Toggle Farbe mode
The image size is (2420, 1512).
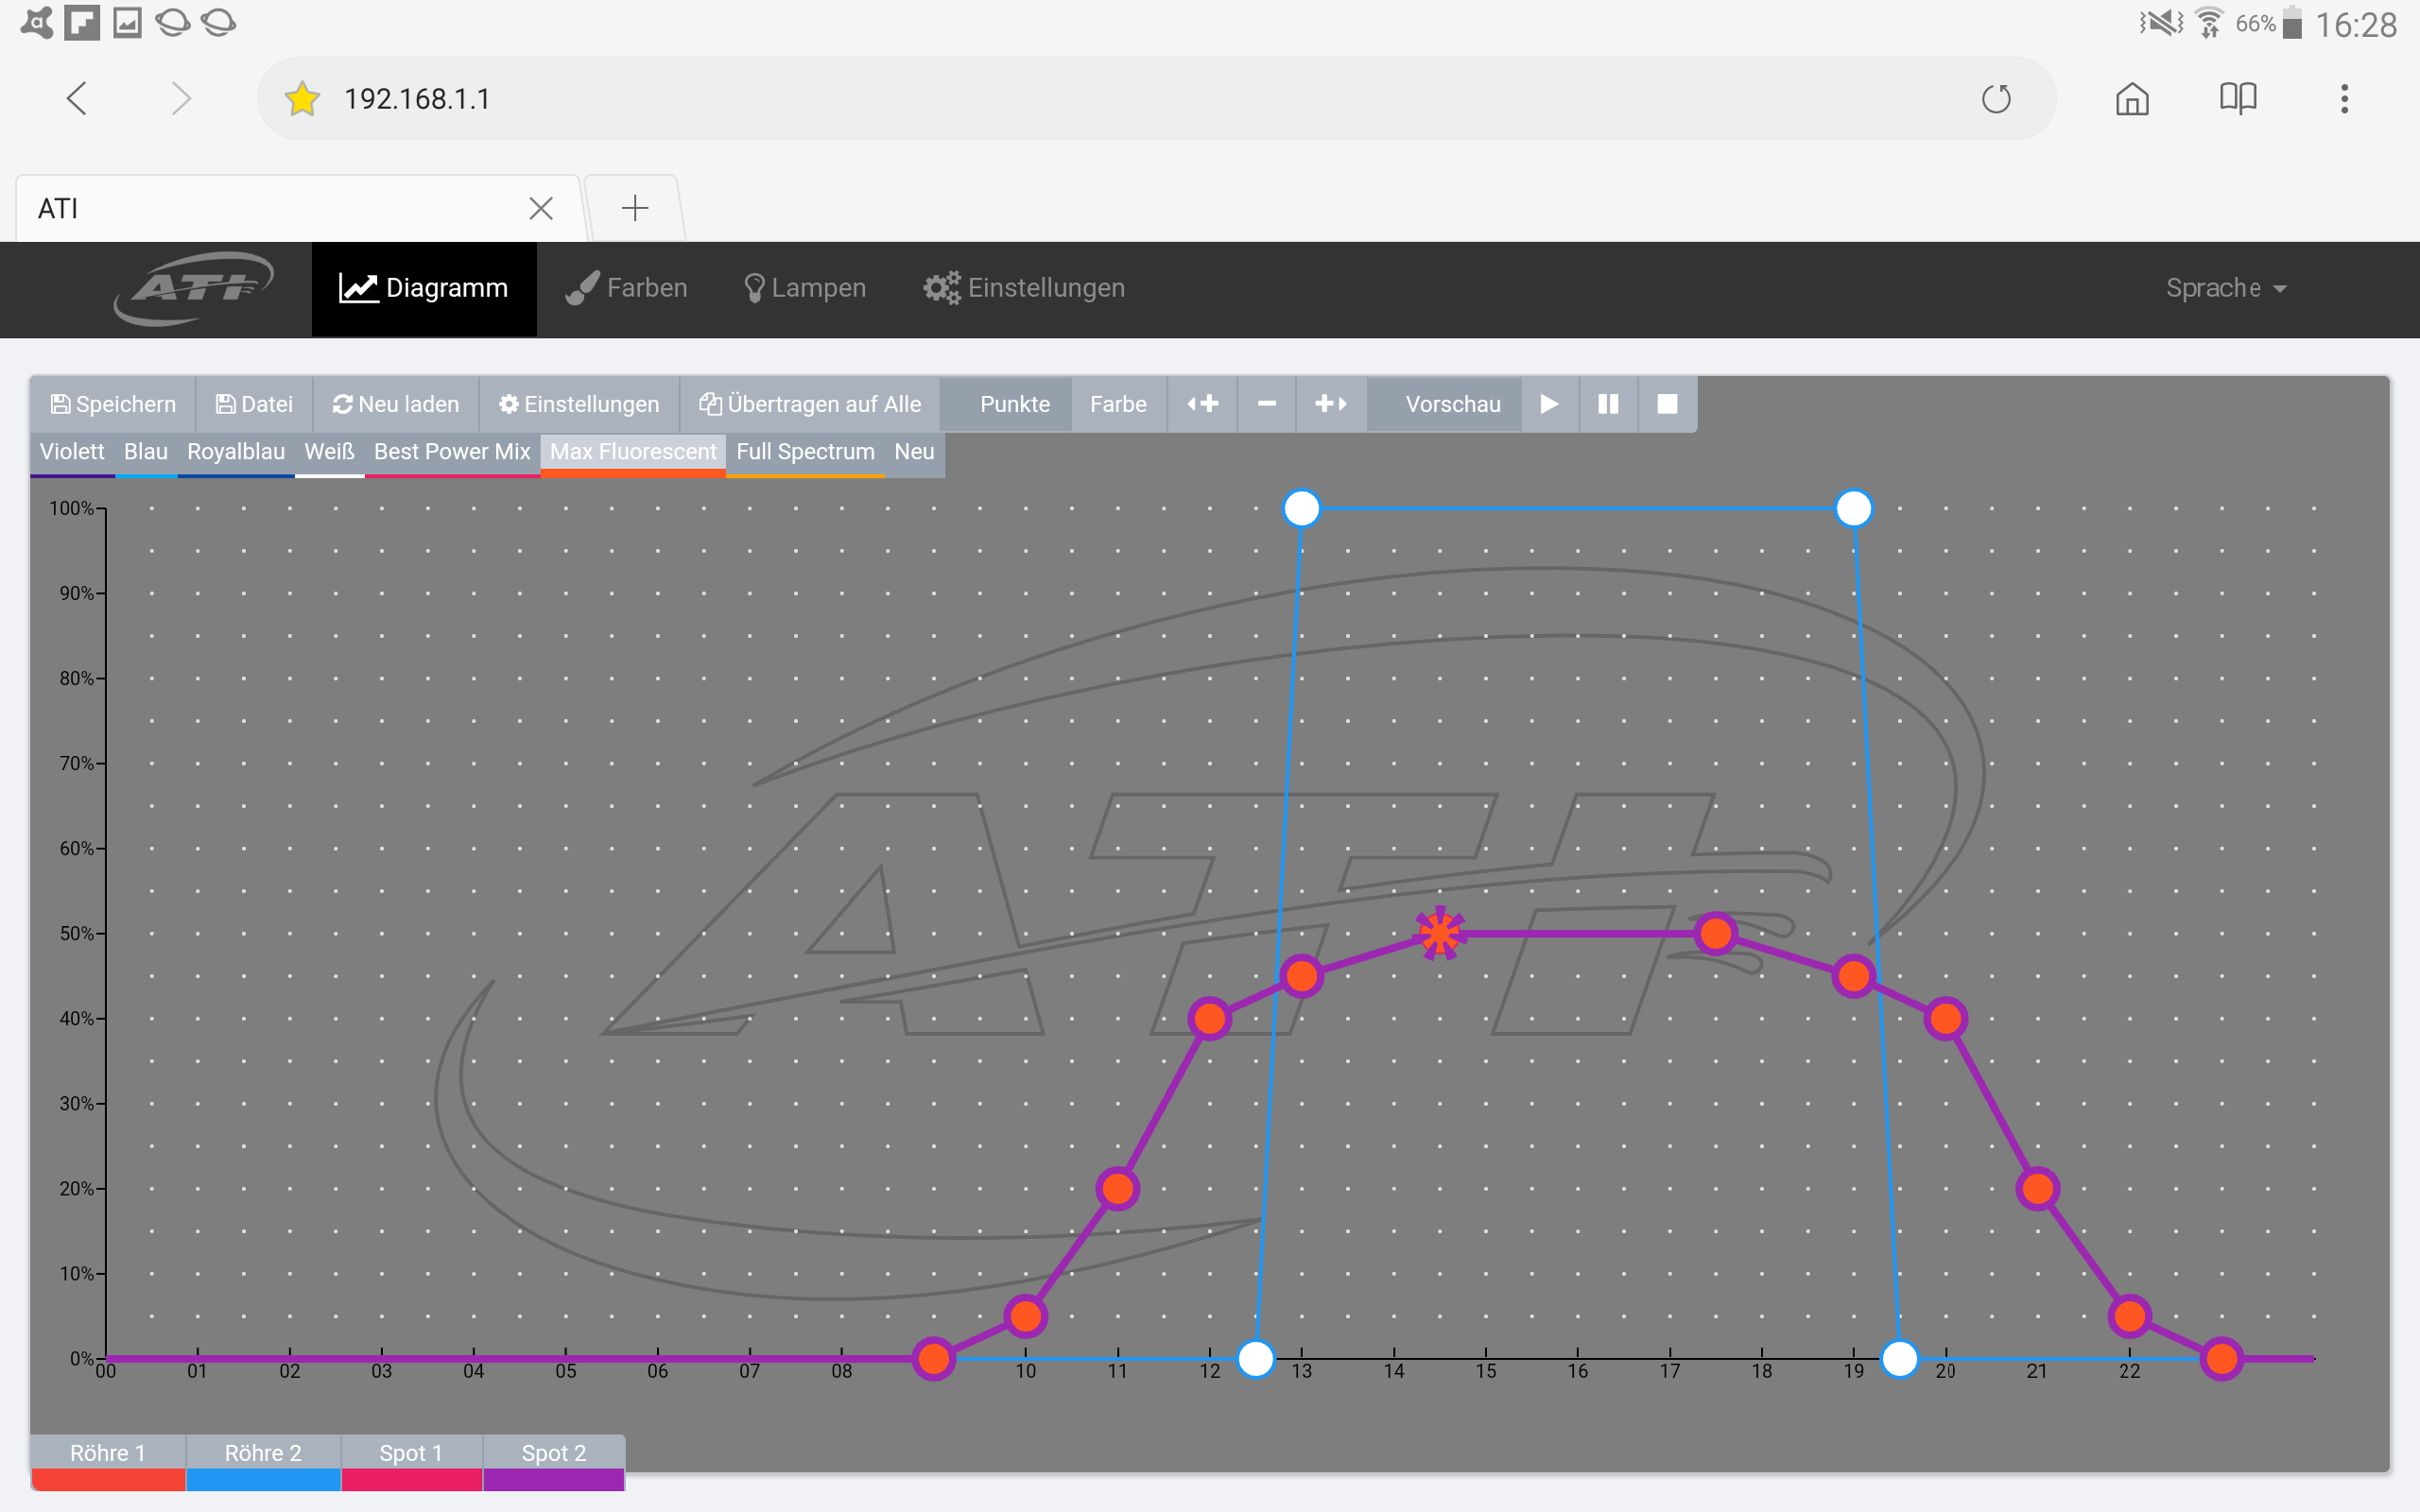(1117, 404)
